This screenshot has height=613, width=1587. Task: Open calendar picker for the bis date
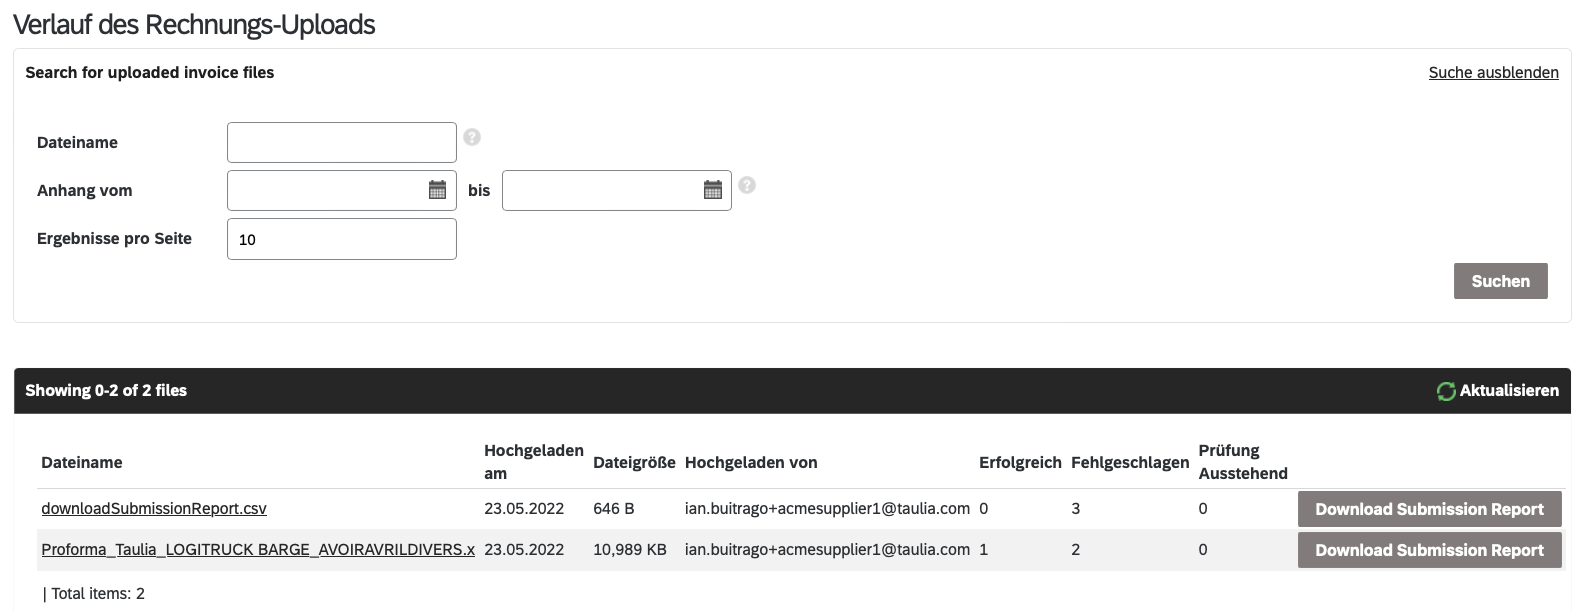(712, 190)
